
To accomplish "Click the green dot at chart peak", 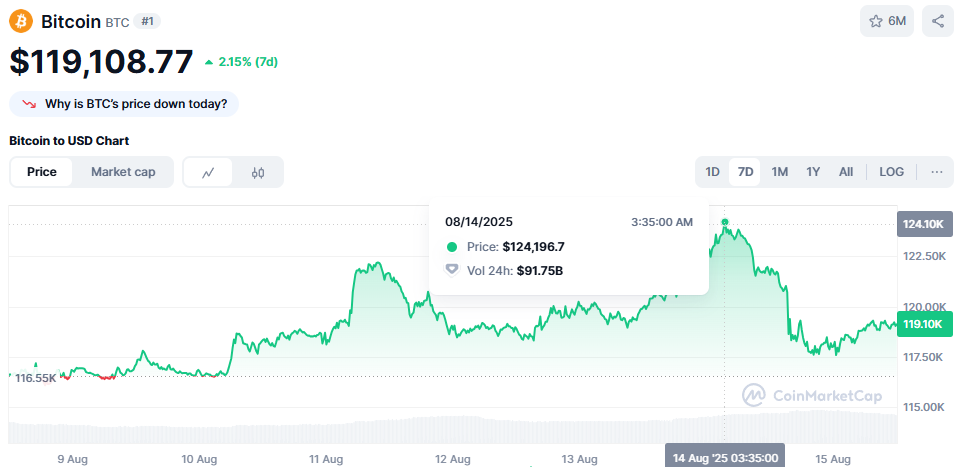I will [724, 222].
